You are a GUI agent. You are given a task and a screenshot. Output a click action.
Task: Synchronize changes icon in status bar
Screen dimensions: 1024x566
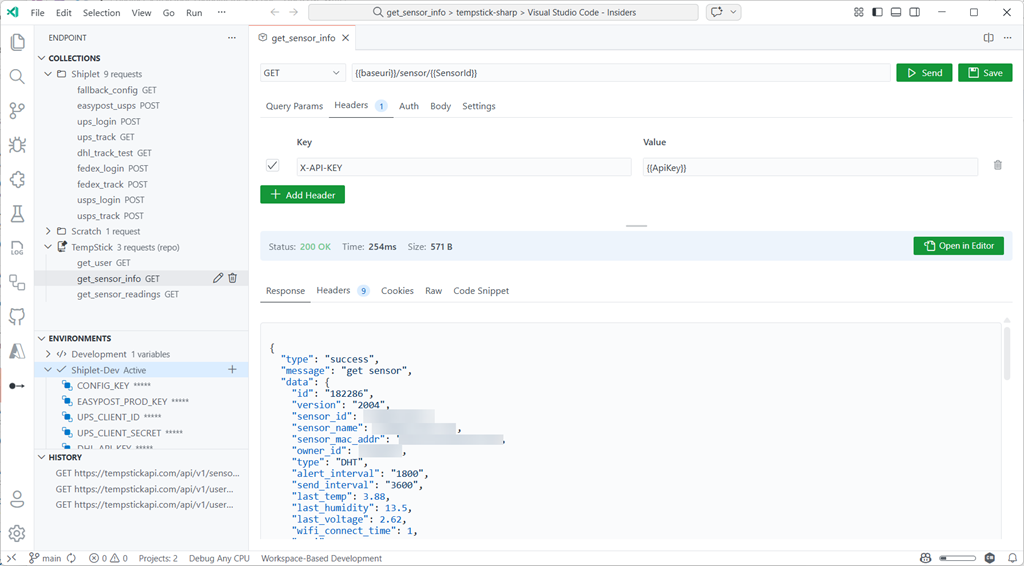coord(71,558)
